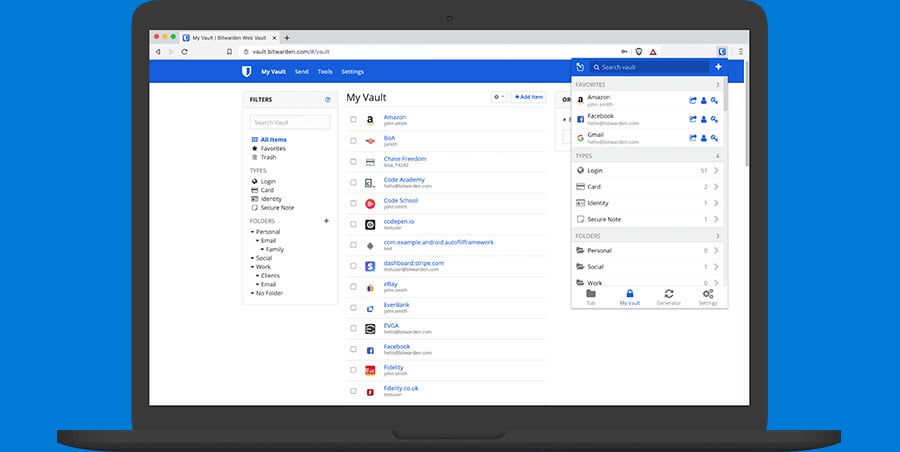Viewport: 900px width, 452px height.
Task: Add a new folder with the Folders plus icon
Action: tap(327, 221)
